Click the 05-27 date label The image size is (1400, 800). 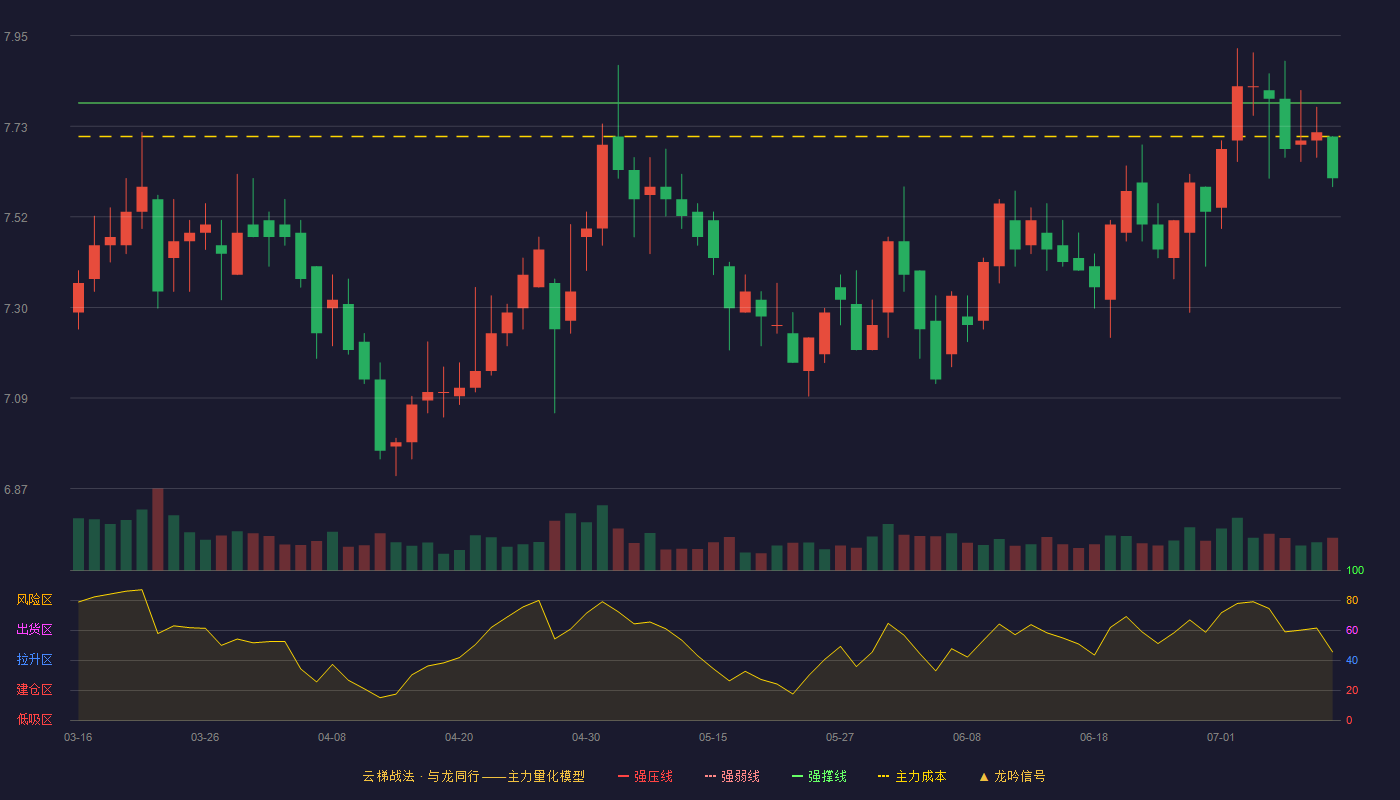coord(840,737)
